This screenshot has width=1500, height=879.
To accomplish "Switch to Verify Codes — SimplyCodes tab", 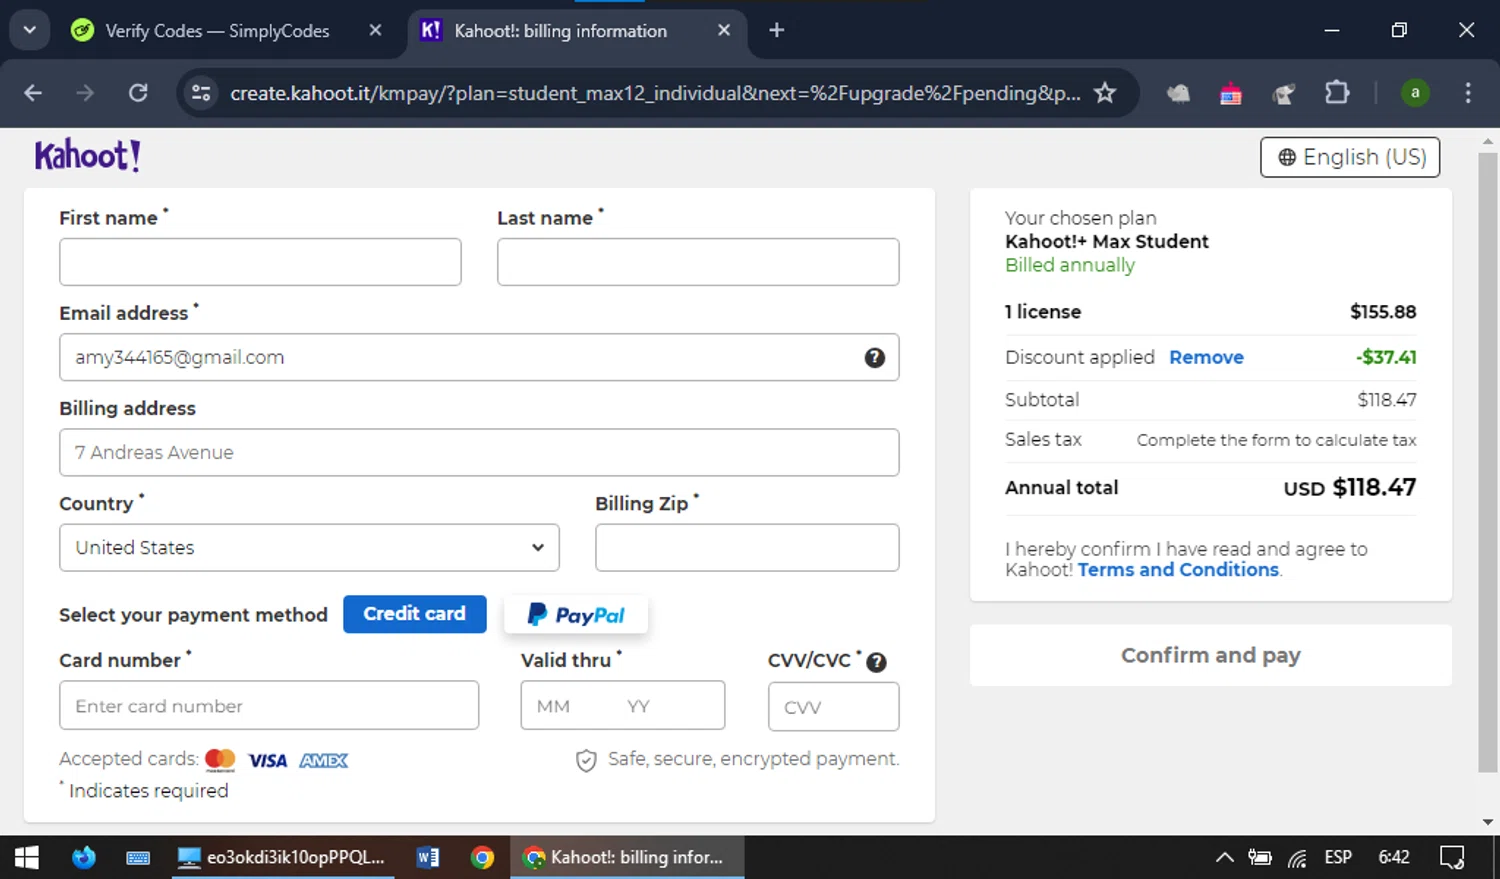I will coord(217,31).
